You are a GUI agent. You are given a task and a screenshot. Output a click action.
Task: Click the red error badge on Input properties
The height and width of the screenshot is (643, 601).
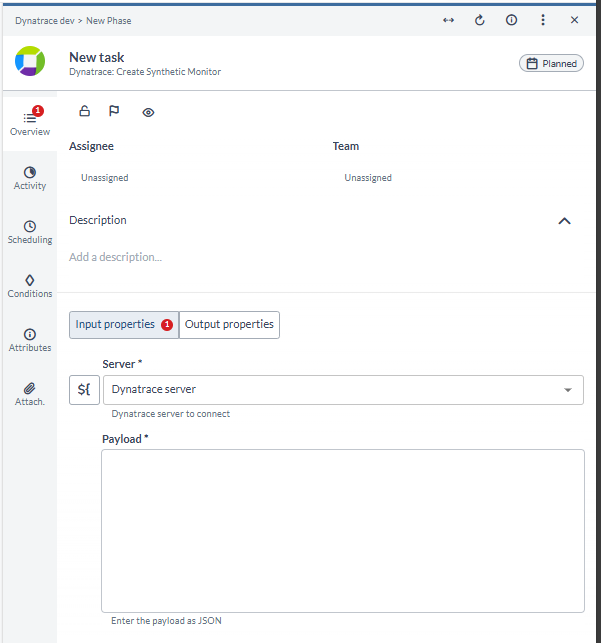[x=167, y=325]
